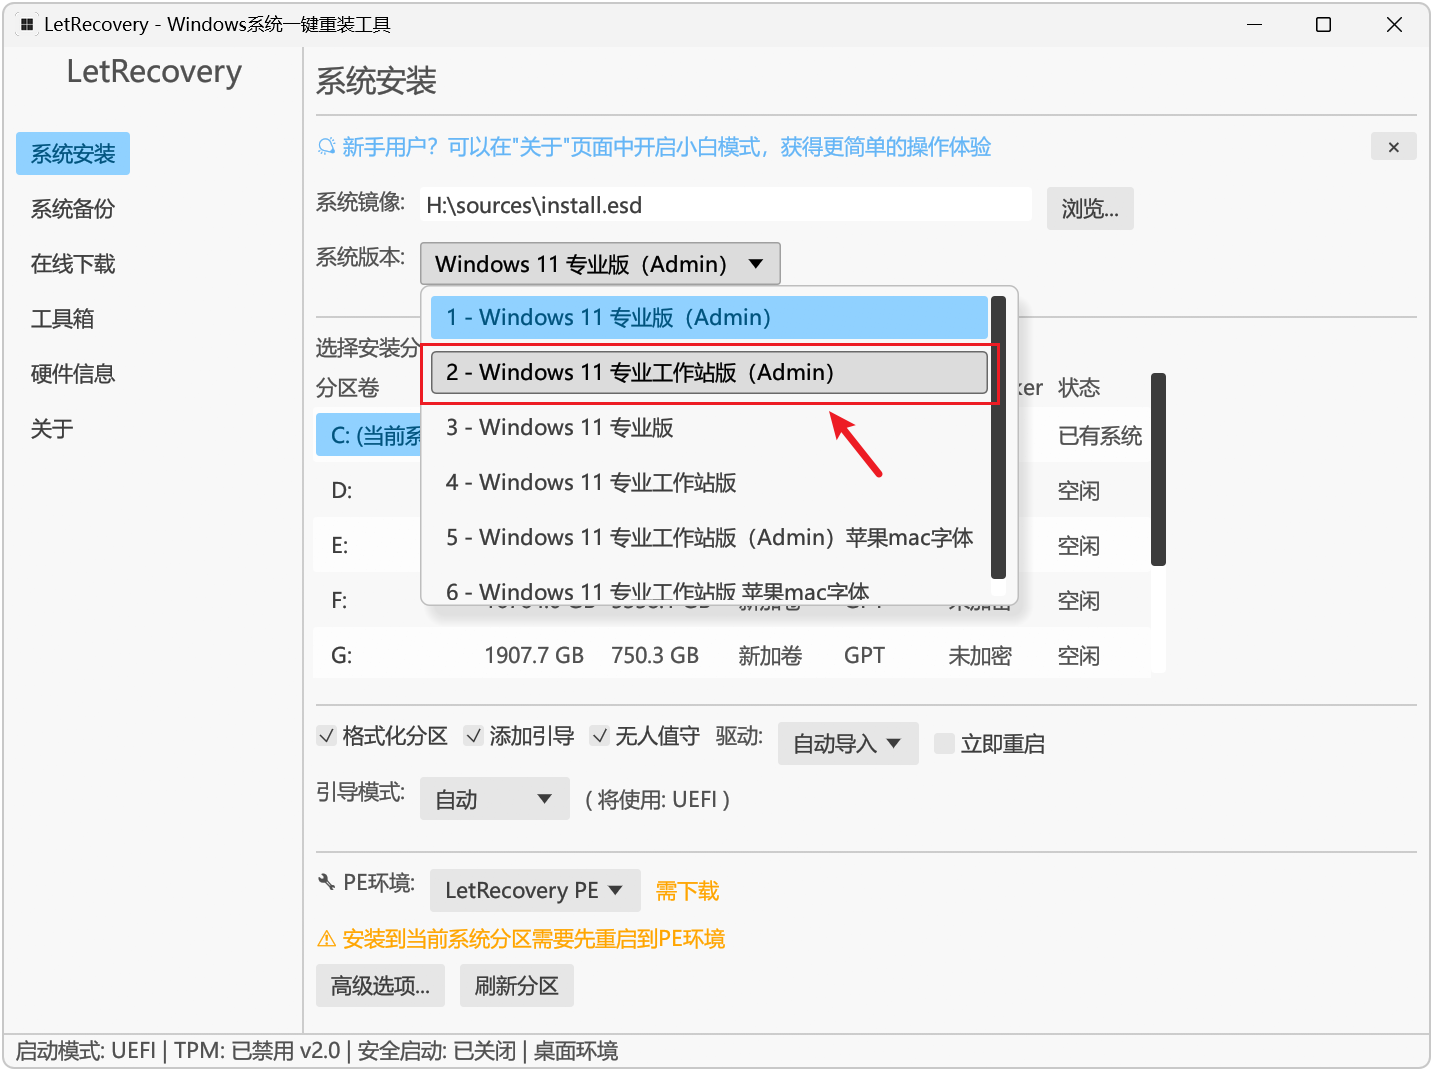Click the status bar boot info text
Viewport: 1433px width, 1070px height.
click(317, 1051)
